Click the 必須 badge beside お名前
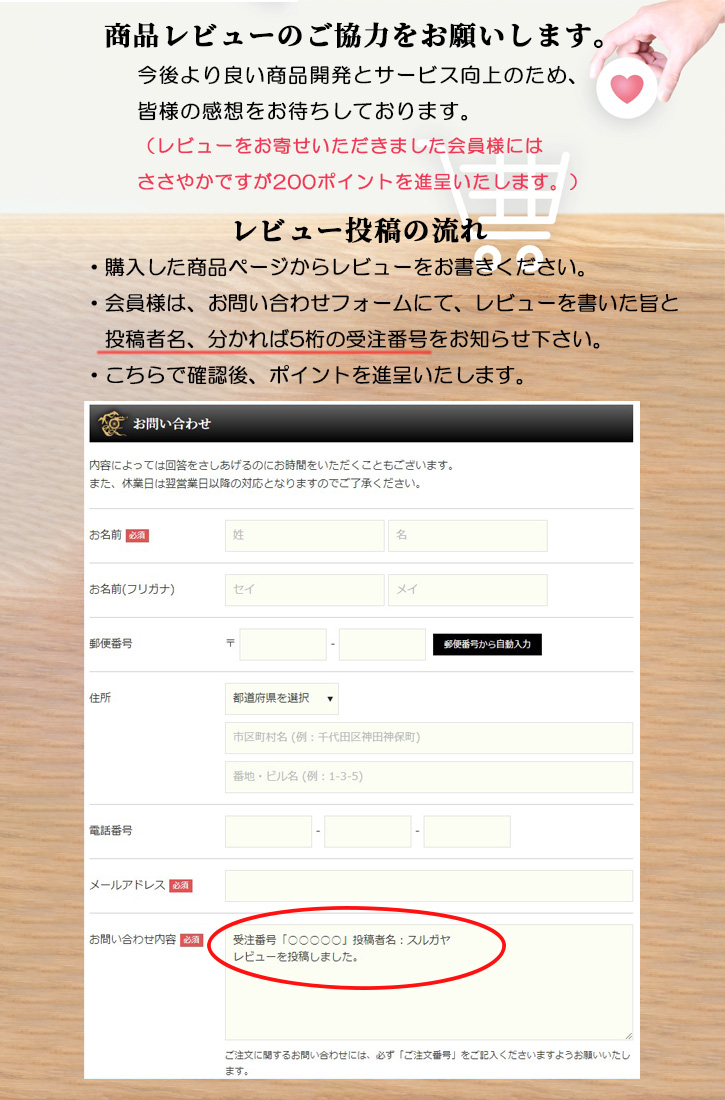 137,536
